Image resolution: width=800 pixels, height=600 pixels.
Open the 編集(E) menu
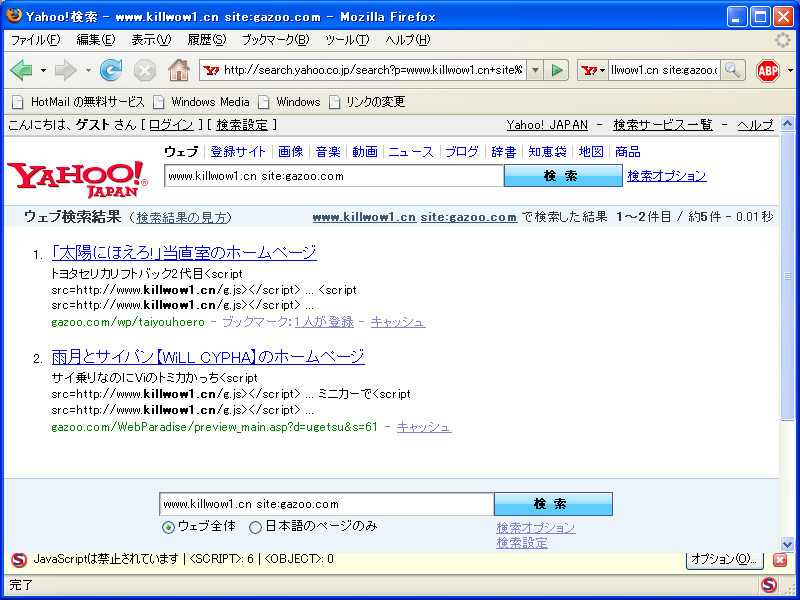click(95, 40)
